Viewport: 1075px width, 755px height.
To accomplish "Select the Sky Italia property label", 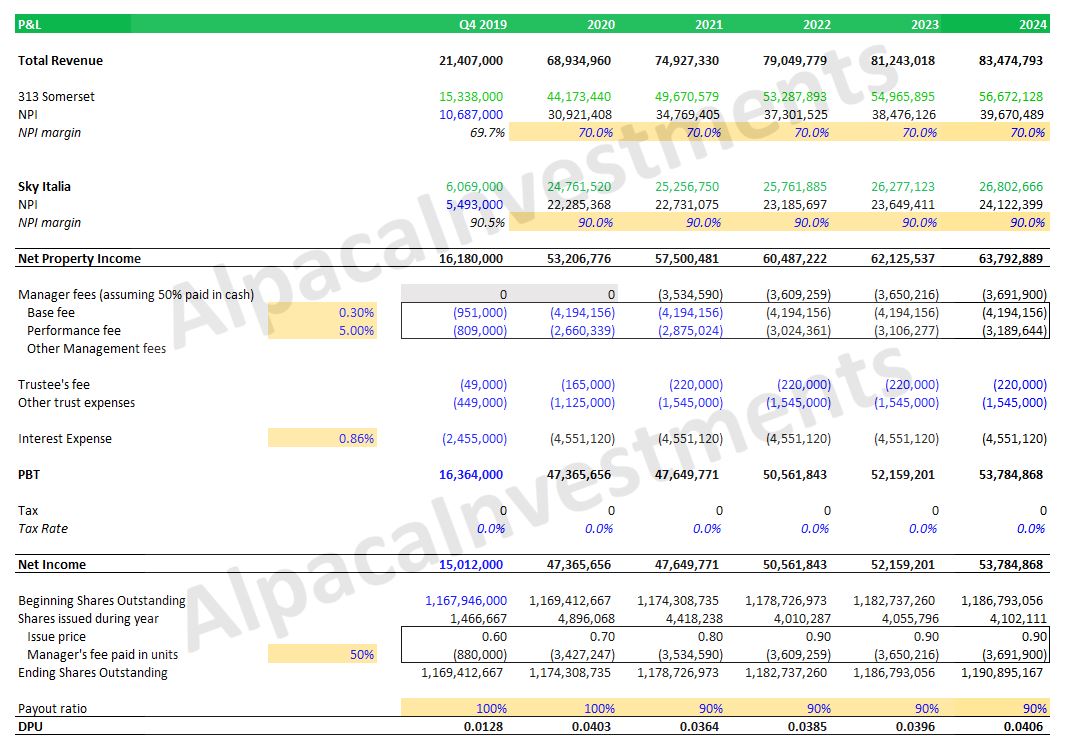I will [x=45, y=186].
